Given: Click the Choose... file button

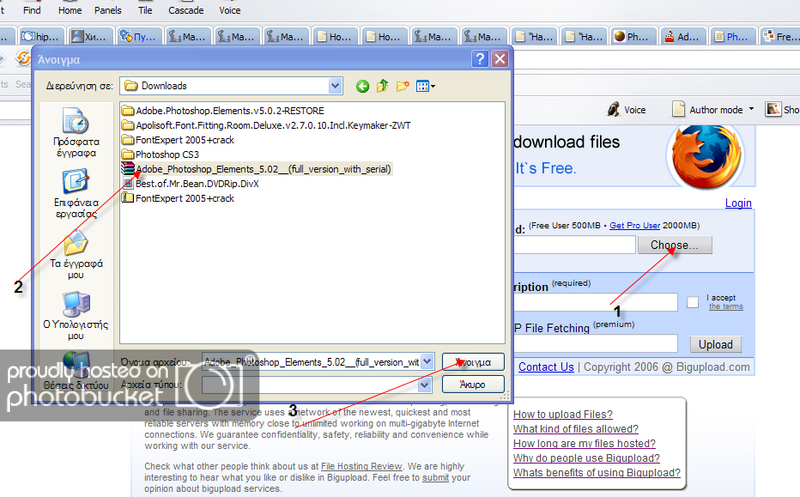Looking at the screenshot, I should 680,244.
